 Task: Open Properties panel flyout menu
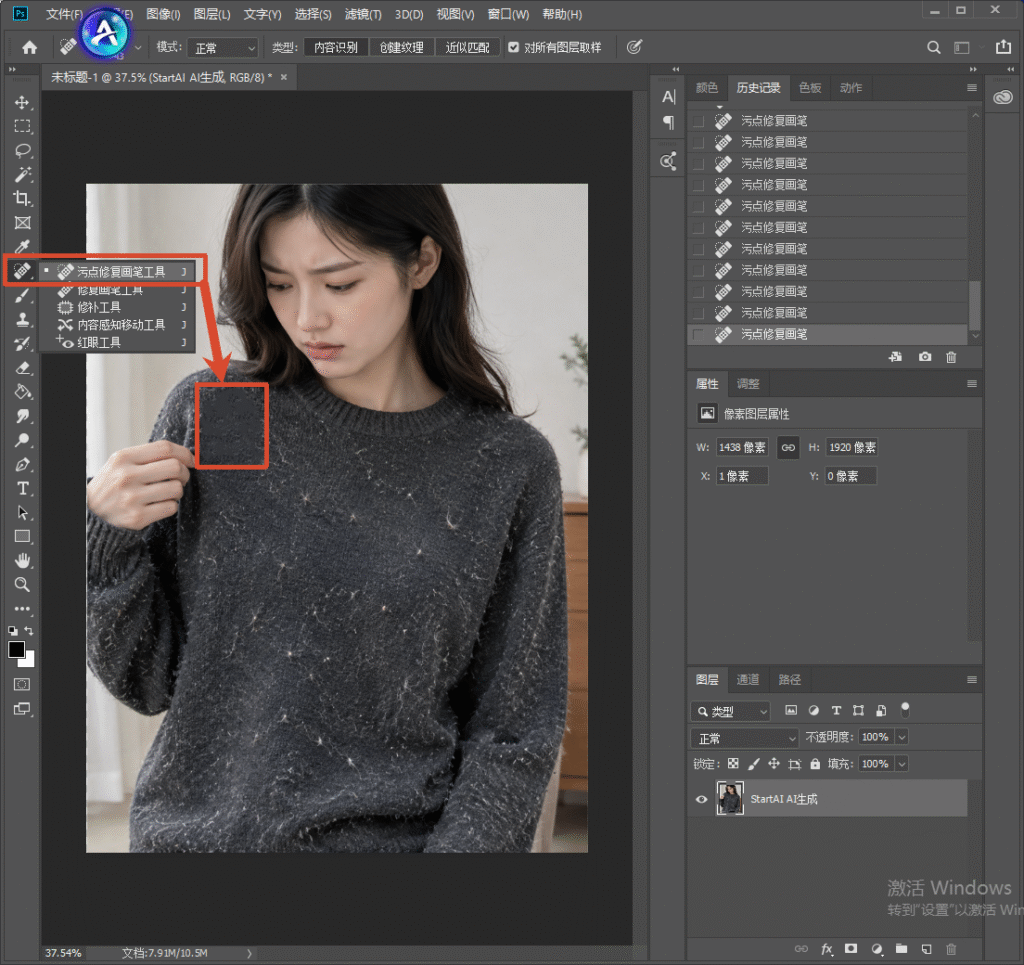[972, 384]
